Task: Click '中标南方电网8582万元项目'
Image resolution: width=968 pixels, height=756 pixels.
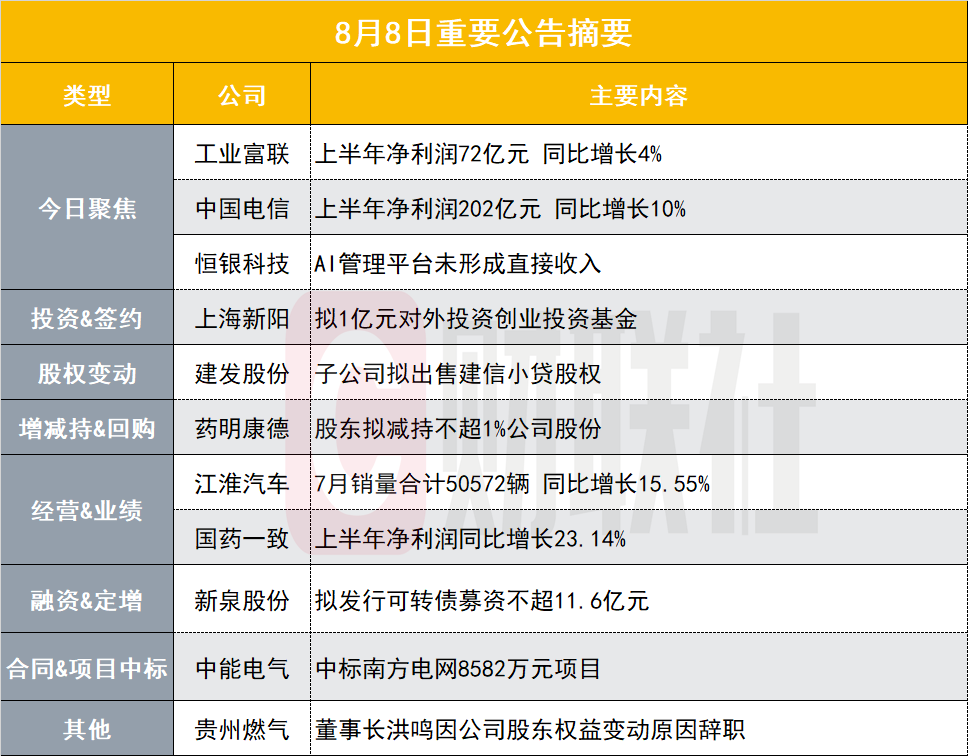Action: (x=457, y=668)
